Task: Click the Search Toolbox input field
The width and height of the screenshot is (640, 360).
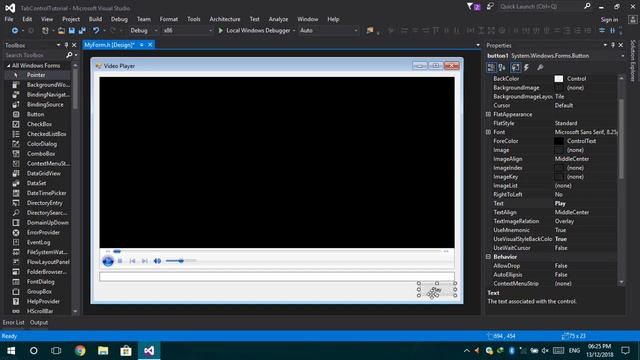Action: point(34,55)
